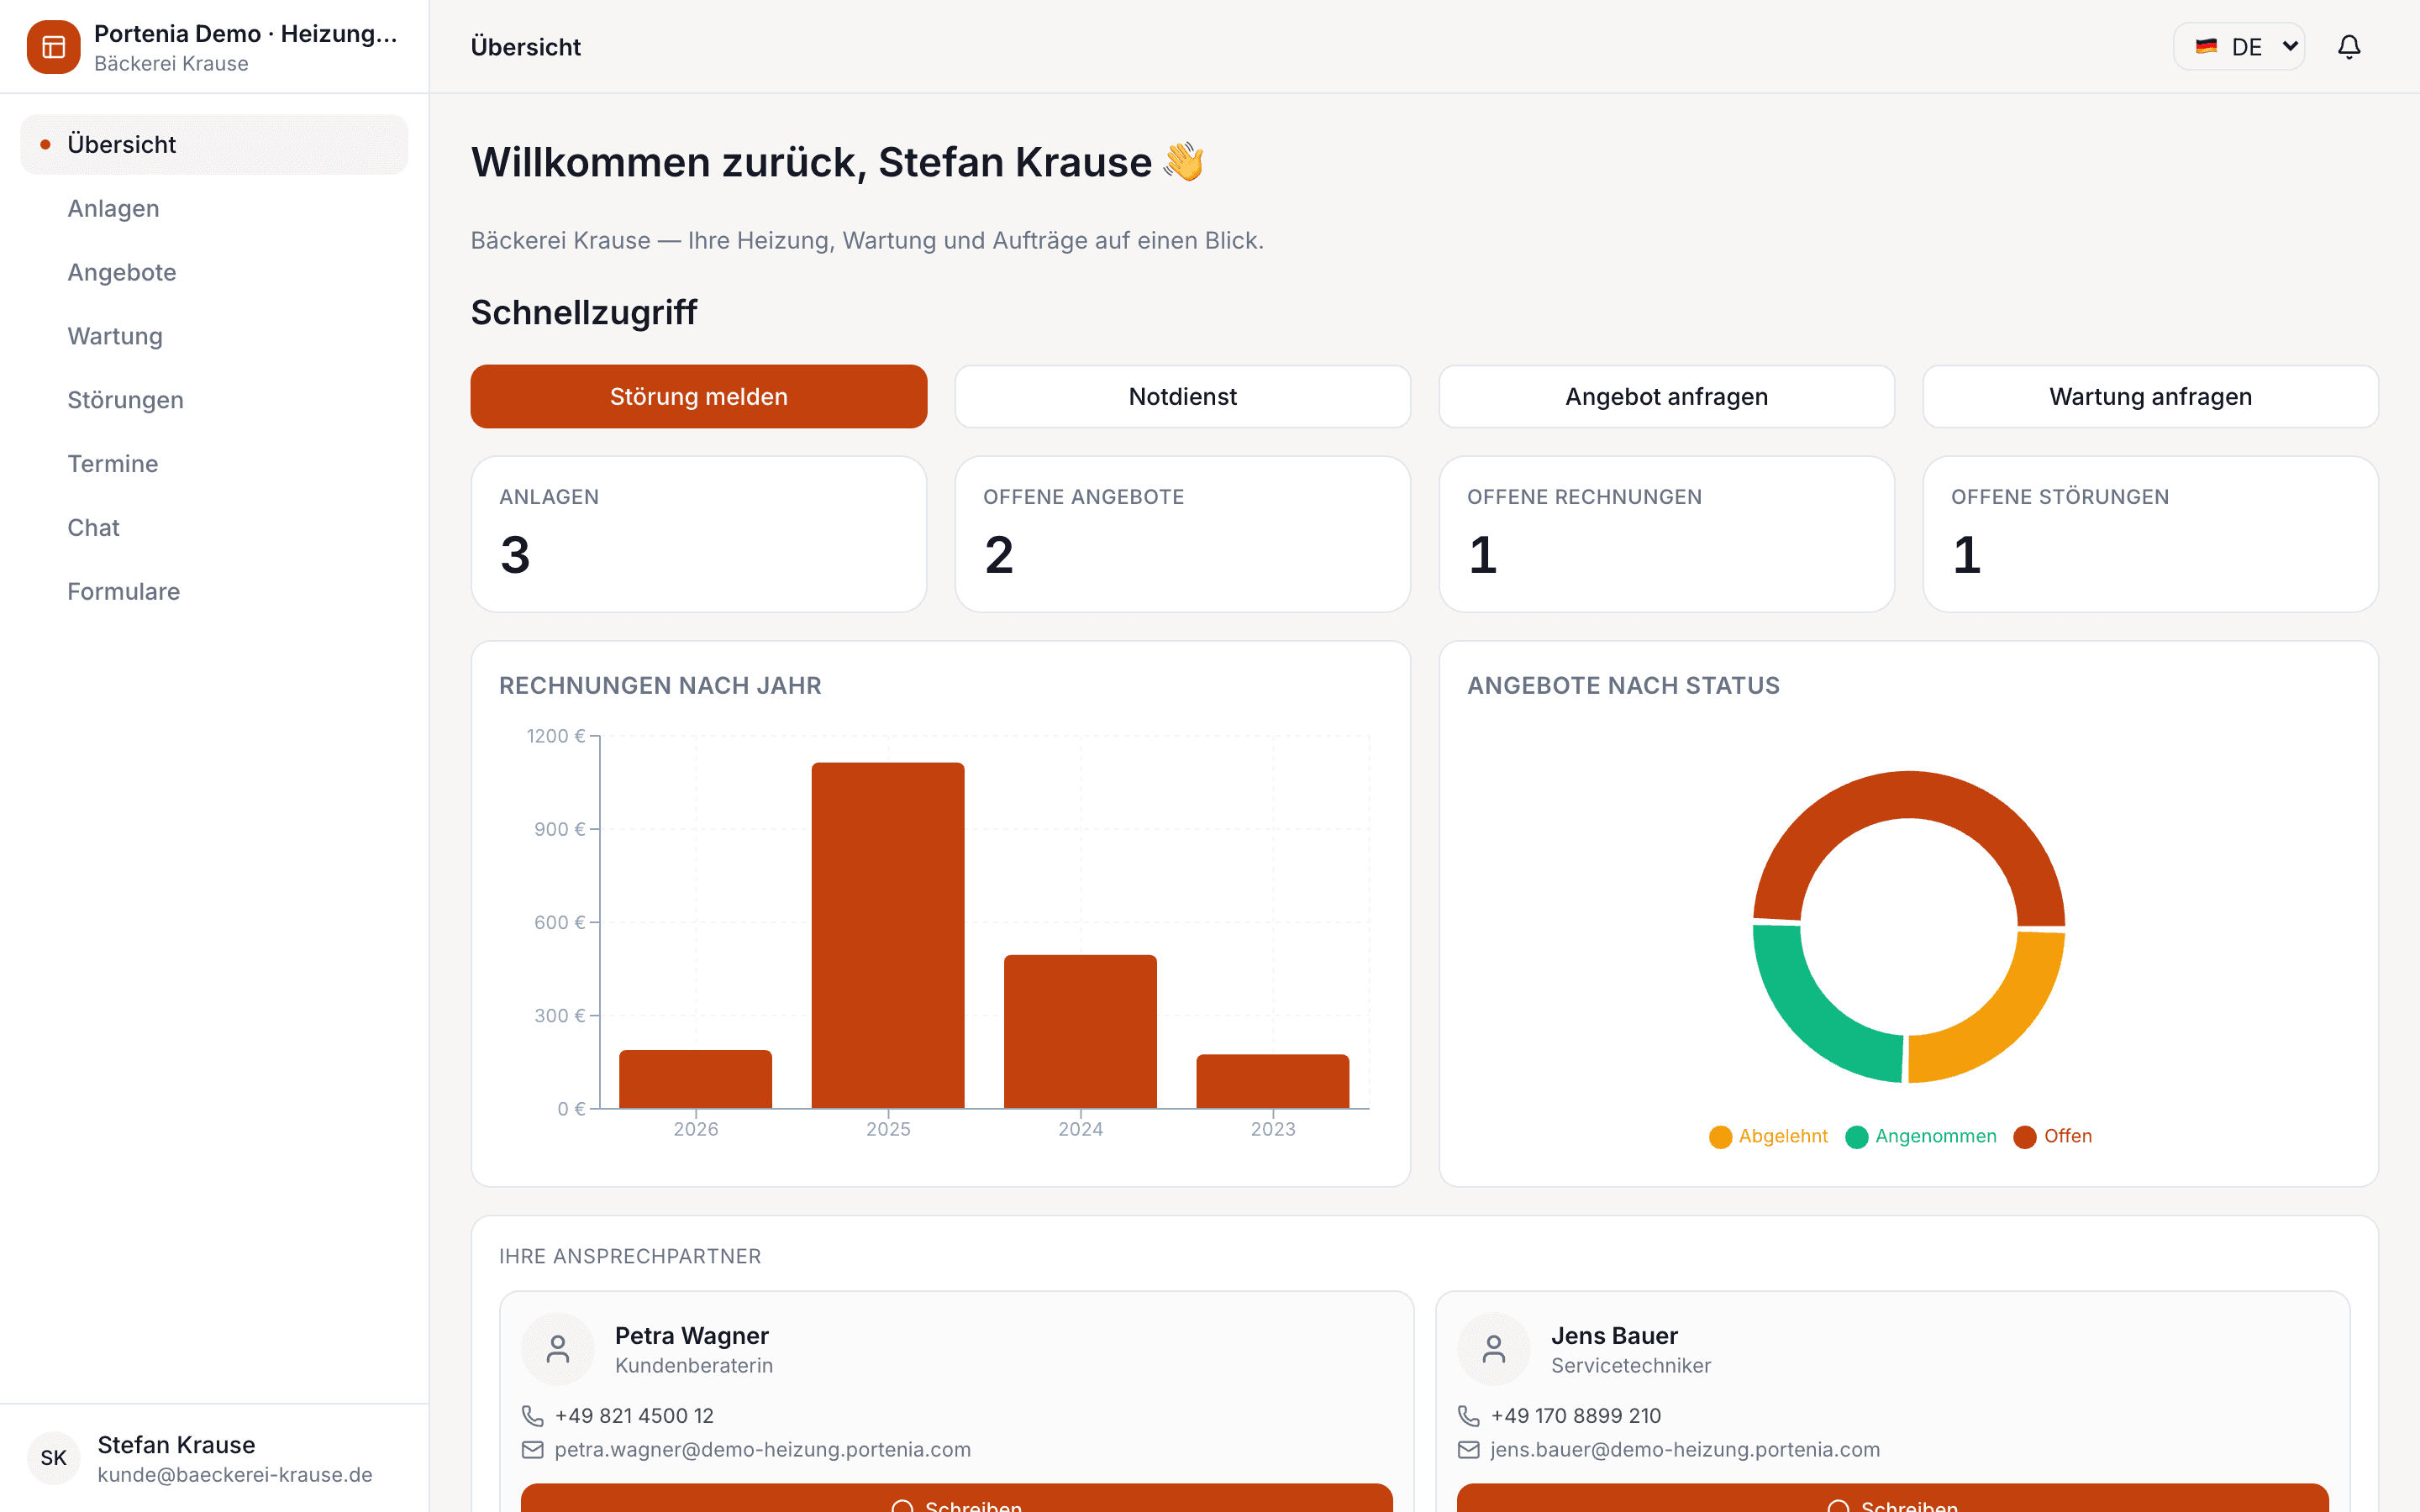
Task: Open Chat from the sidebar
Action: (x=214, y=528)
